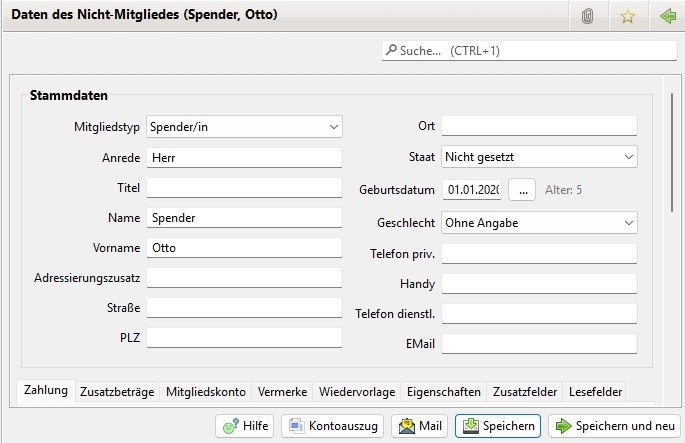This screenshot has width=685, height=443.
Task: Click the vertical scrollbar on the right
Action: click(672, 150)
